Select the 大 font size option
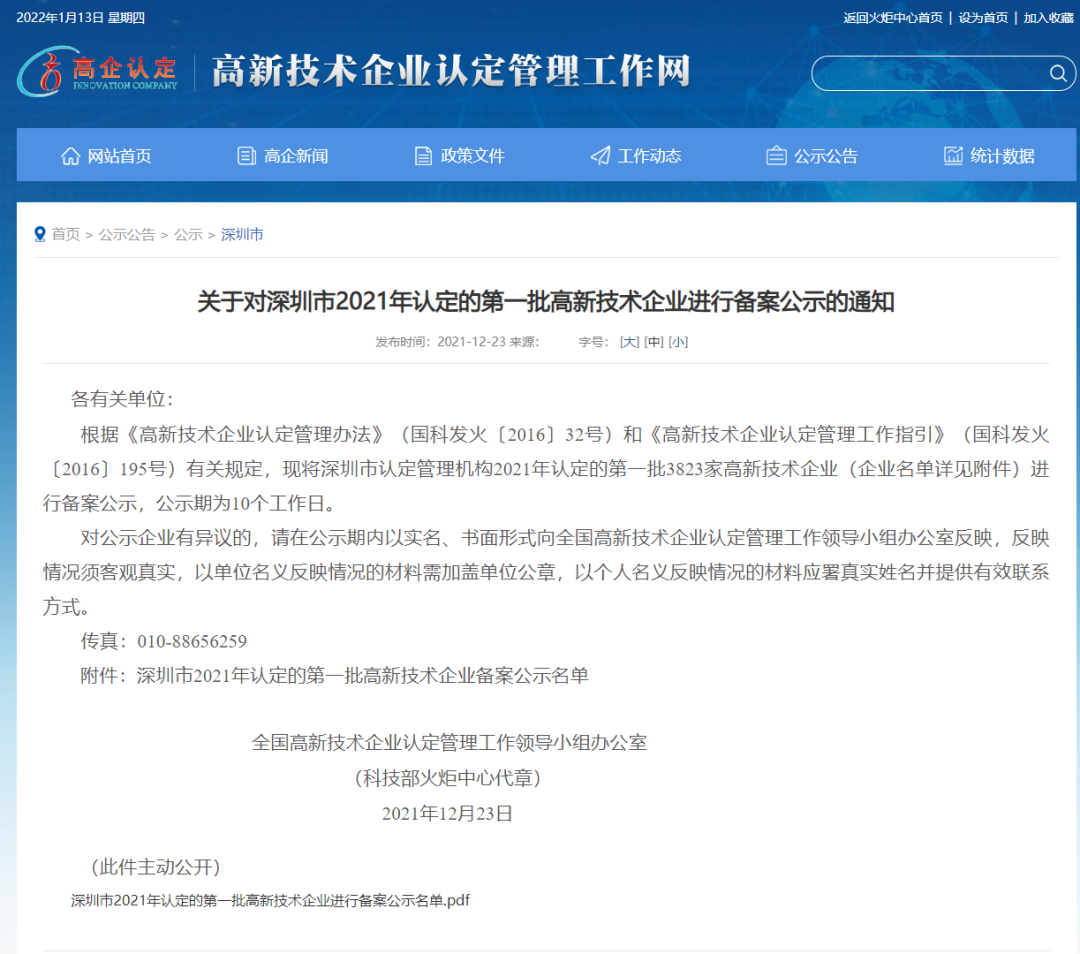 tap(627, 341)
